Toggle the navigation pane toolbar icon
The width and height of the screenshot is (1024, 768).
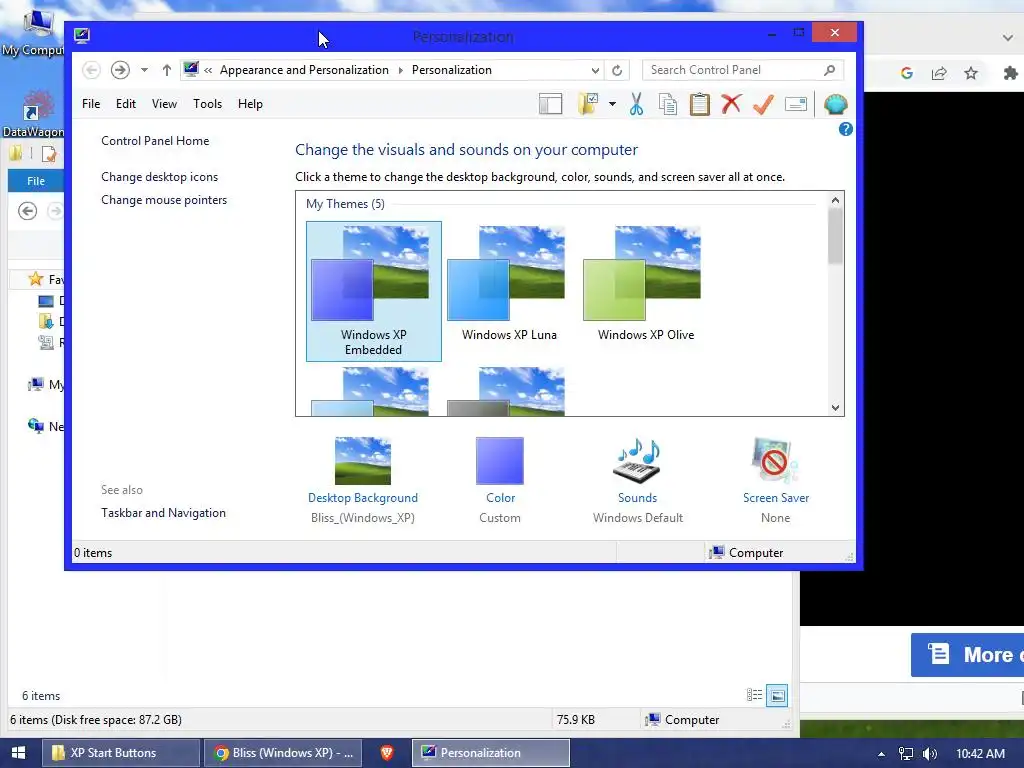coord(551,104)
